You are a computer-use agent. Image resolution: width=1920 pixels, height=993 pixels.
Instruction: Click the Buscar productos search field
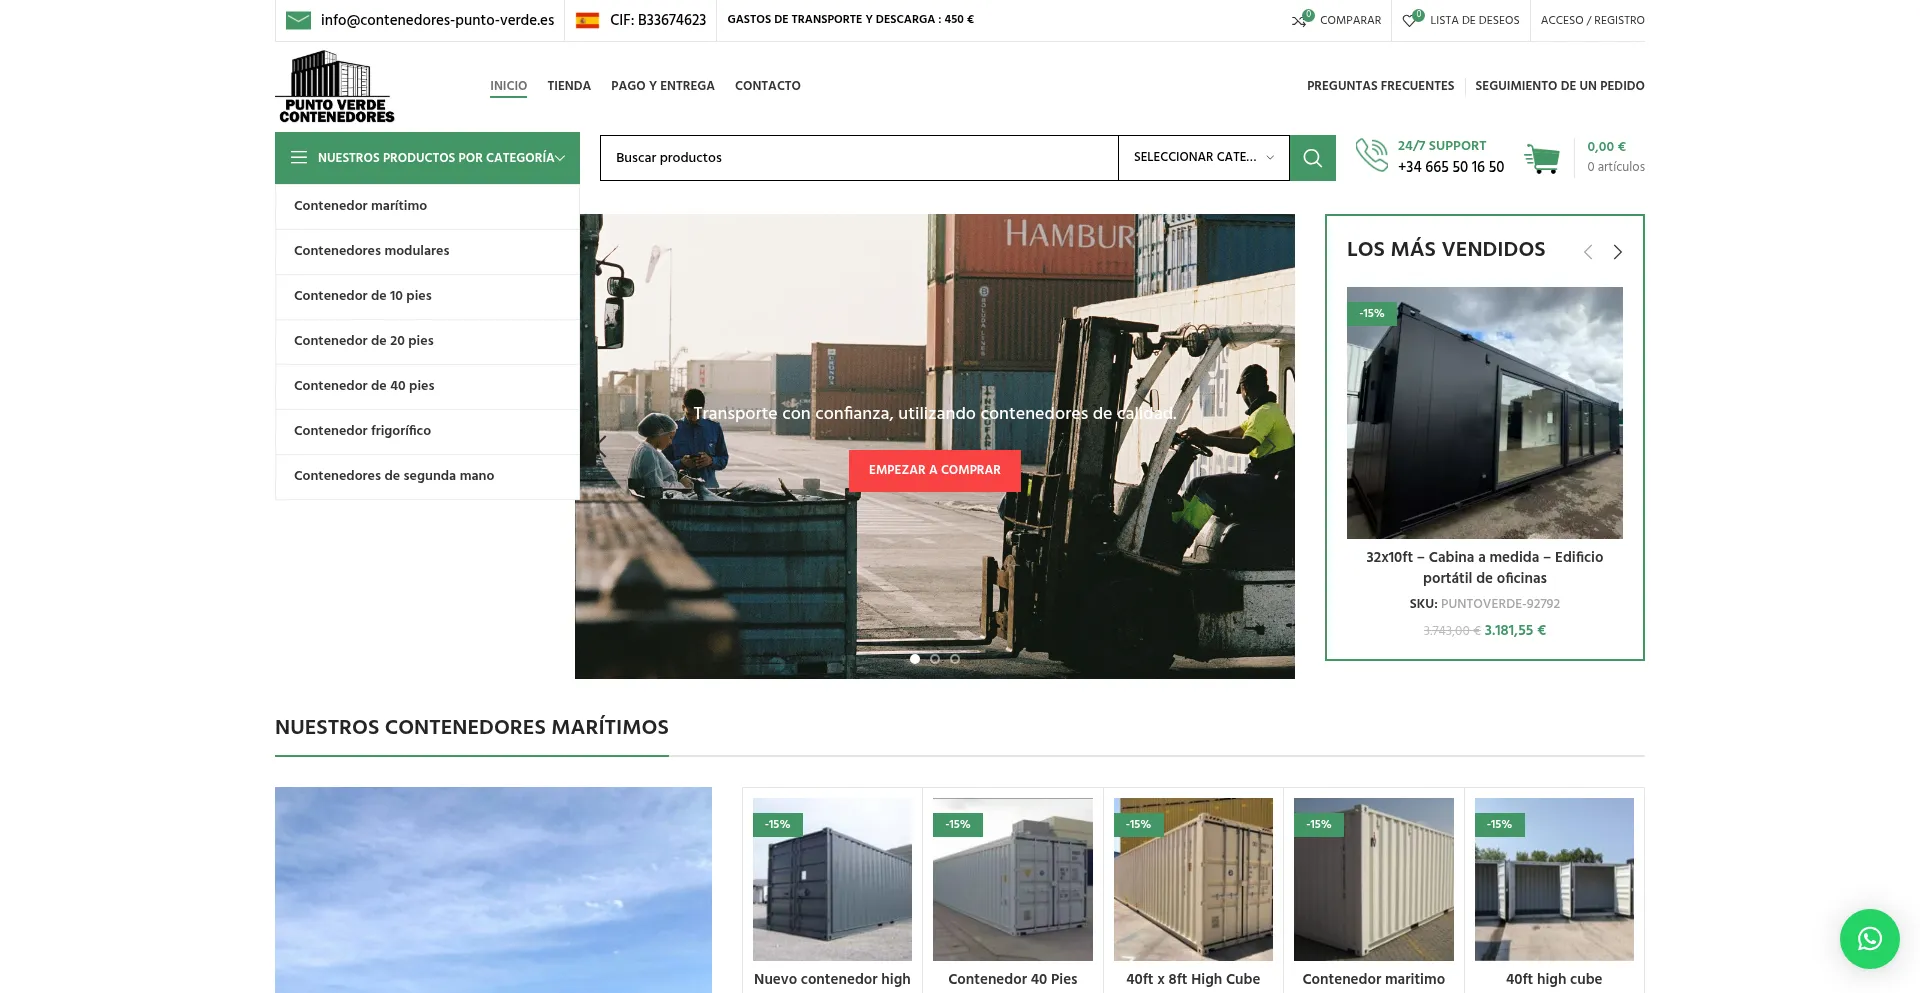[x=858, y=158]
